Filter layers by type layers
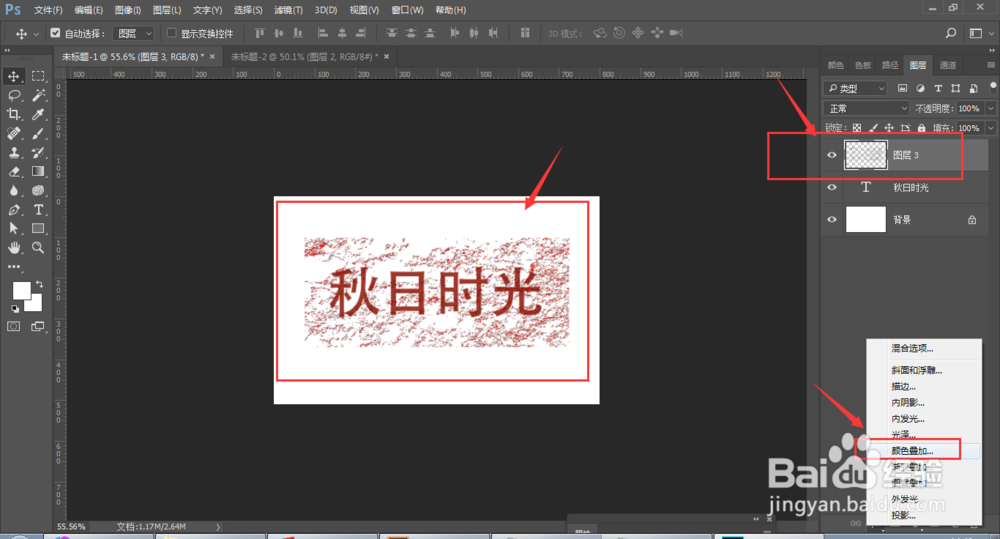The height and width of the screenshot is (539, 1000). (x=938, y=89)
